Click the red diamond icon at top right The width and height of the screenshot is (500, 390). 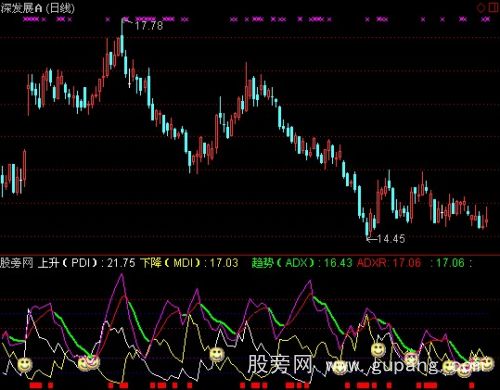pos(481,8)
